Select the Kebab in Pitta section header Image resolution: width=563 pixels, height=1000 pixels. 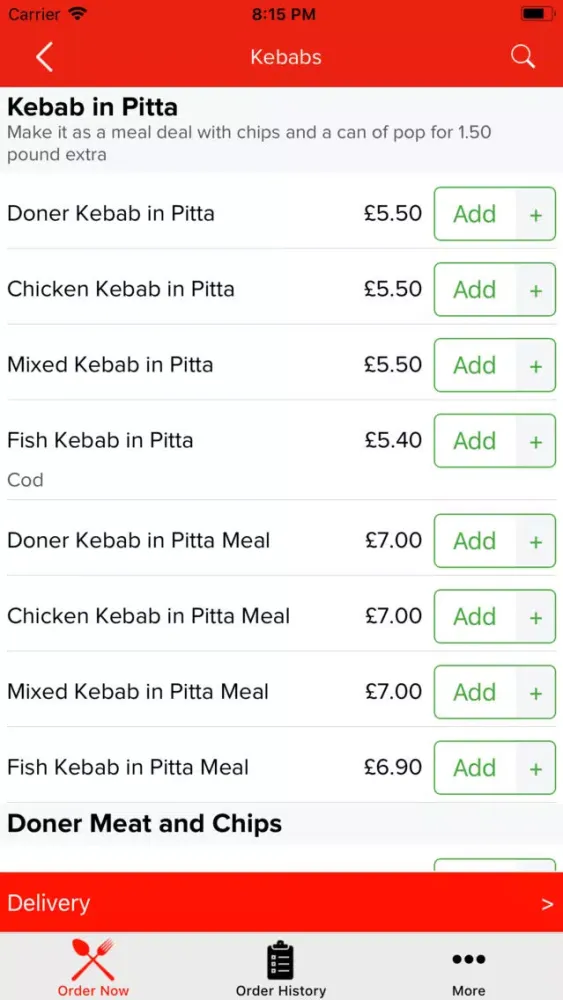[92, 107]
